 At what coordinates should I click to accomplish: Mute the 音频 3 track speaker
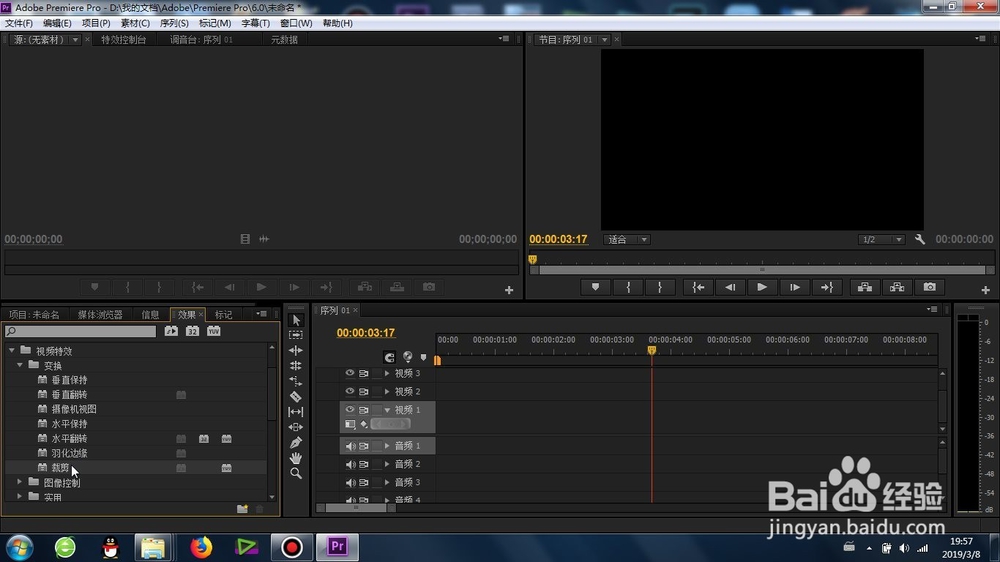coord(350,482)
